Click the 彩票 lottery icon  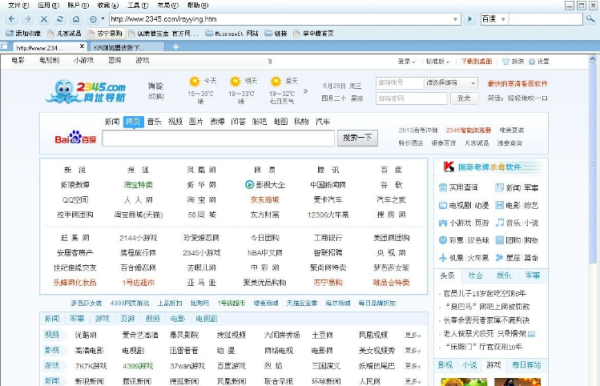click(x=443, y=240)
